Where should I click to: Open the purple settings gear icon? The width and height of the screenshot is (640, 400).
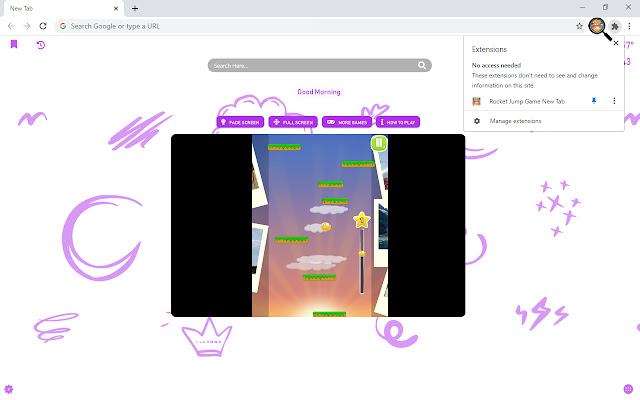tap(9, 389)
